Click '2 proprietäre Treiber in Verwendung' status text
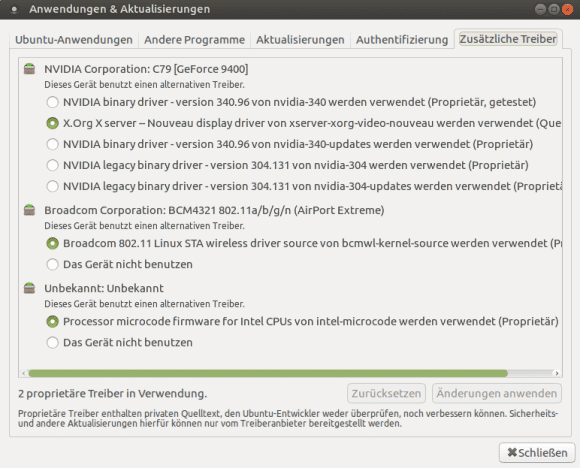This screenshot has height=468, width=580. click(112, 394)
